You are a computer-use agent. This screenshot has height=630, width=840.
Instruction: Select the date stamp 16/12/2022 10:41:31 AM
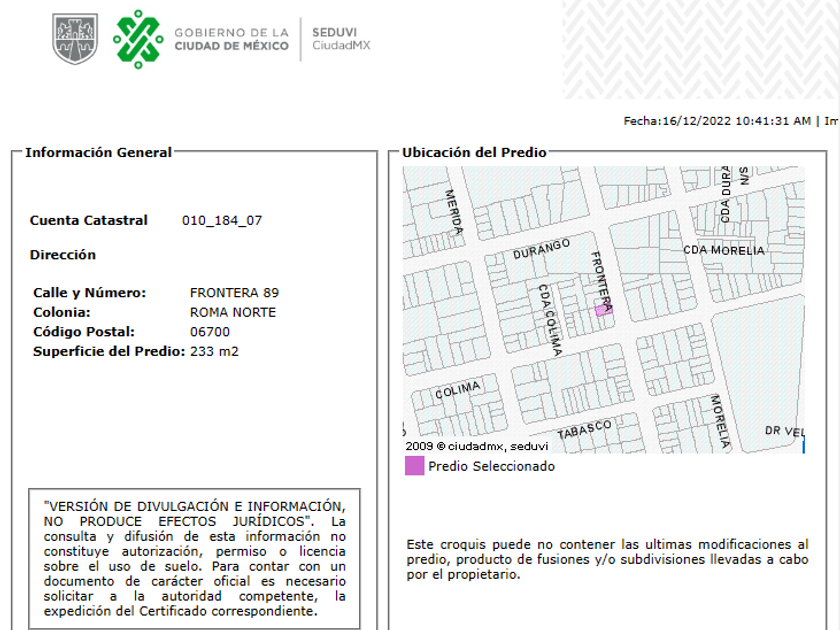pyautogui.click(x=737, y=121)
